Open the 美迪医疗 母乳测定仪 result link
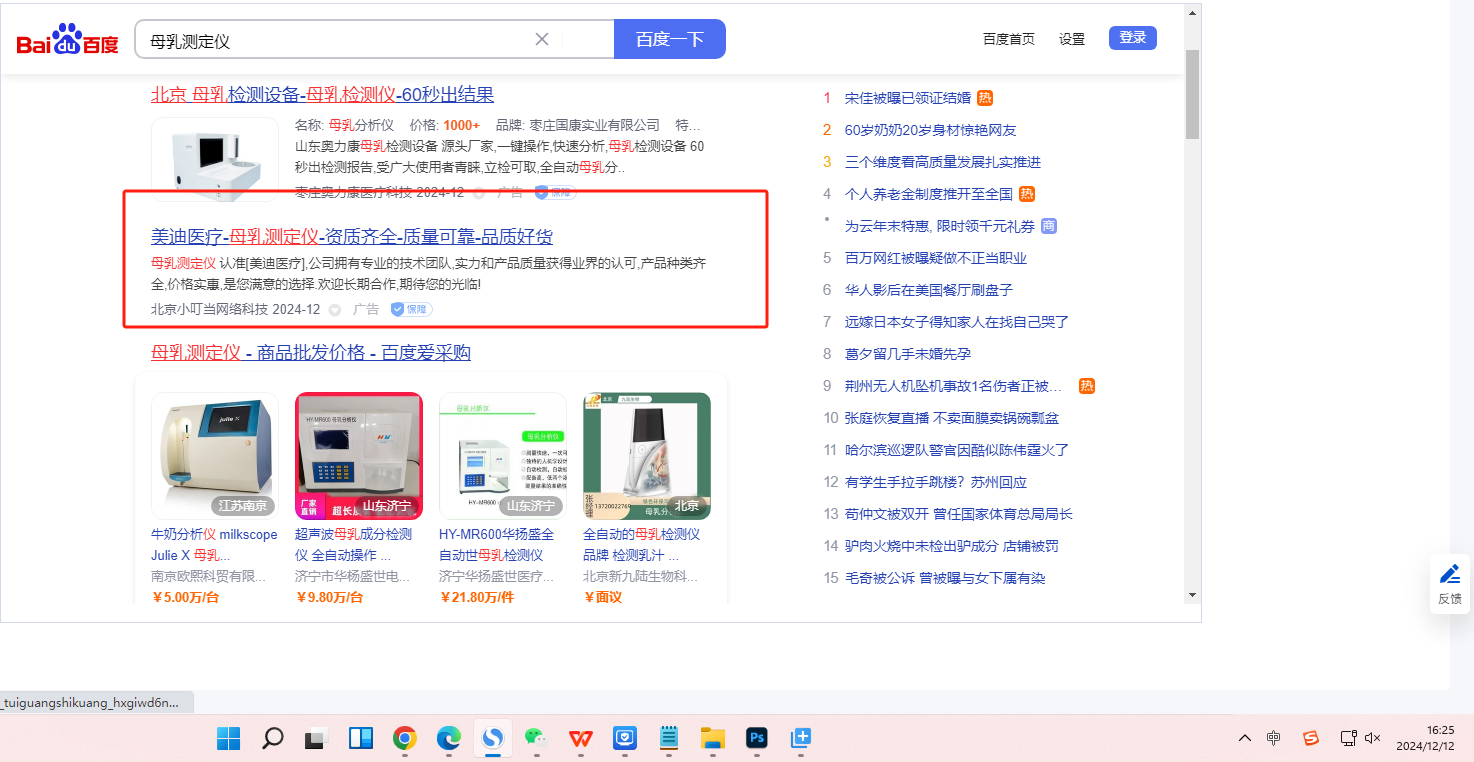Viewport: 1474px width, 762px height. 351,237
